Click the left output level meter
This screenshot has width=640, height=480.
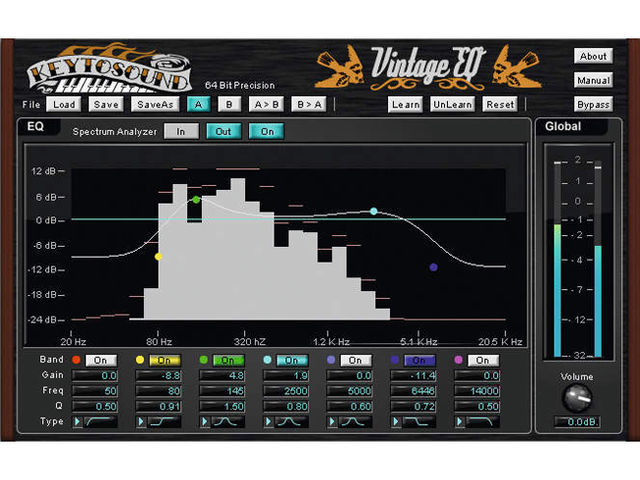(x=557, y=259)
